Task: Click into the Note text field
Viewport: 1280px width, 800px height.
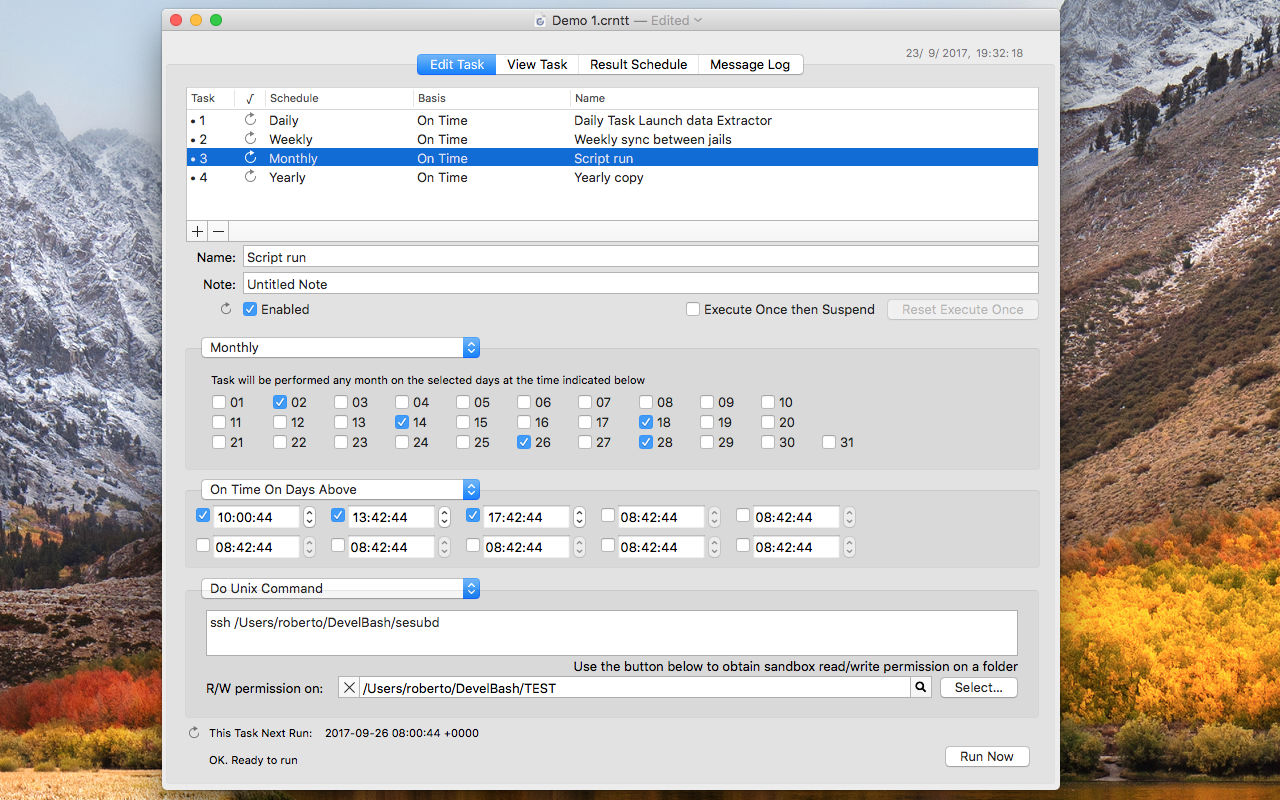Action: 640,284
